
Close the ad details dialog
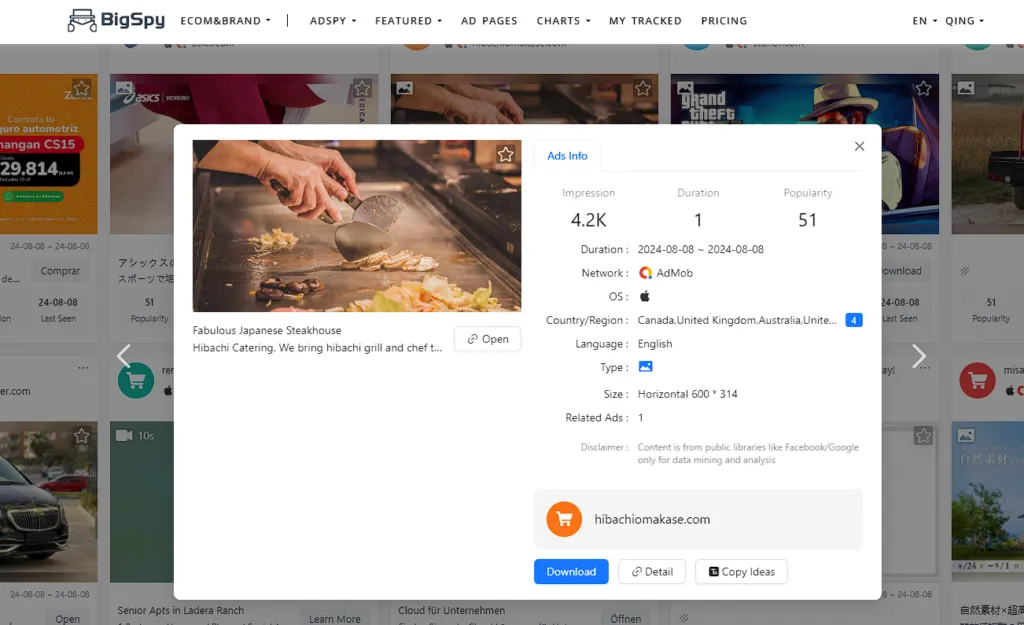click(859, 146)
